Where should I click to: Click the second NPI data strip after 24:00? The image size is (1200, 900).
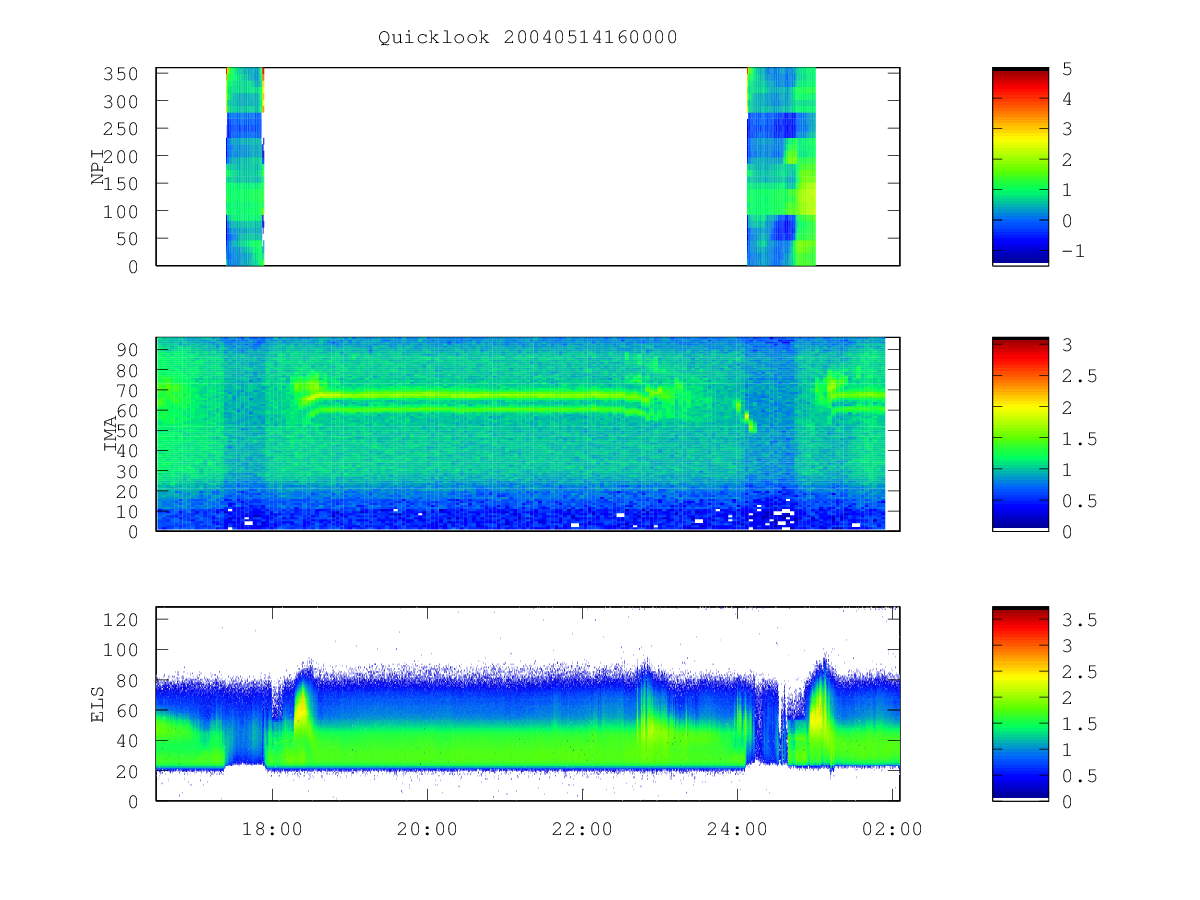coord(782,167)
